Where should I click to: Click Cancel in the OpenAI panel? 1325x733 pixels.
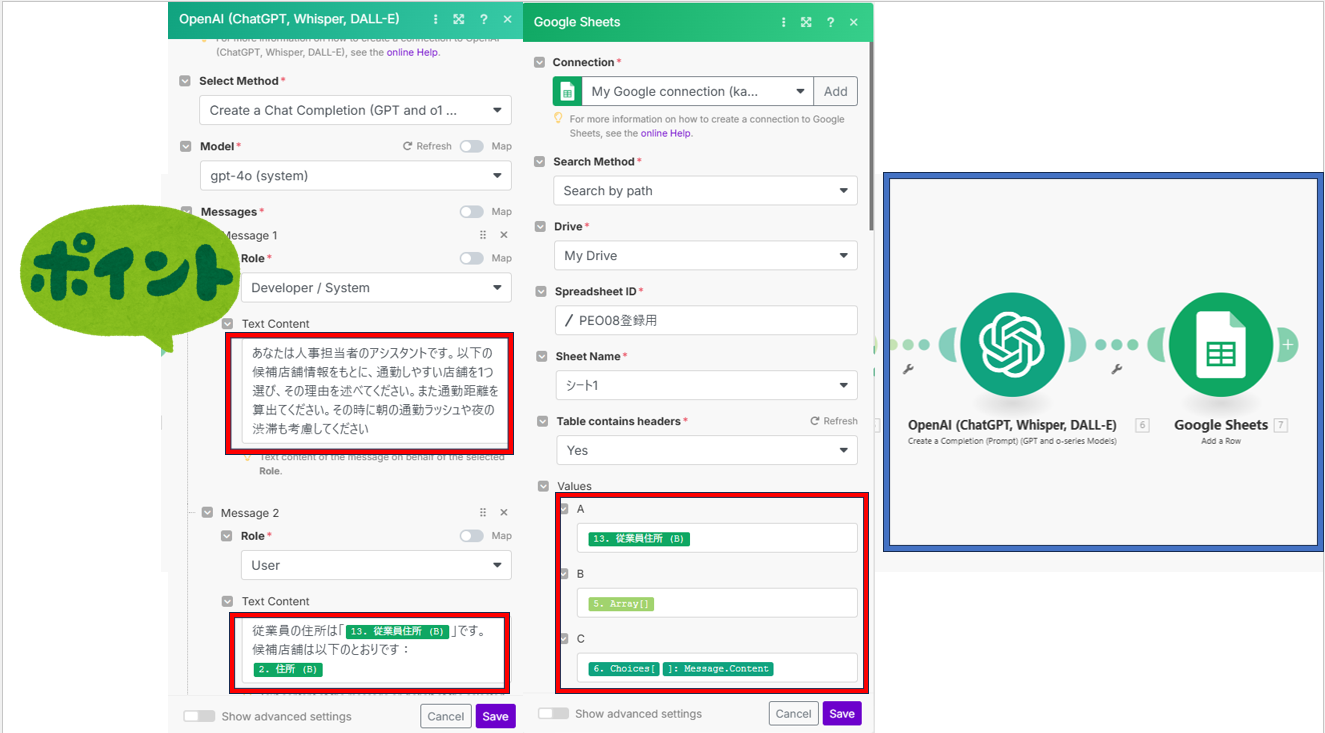pyautogui.click(x=446, y=716)
